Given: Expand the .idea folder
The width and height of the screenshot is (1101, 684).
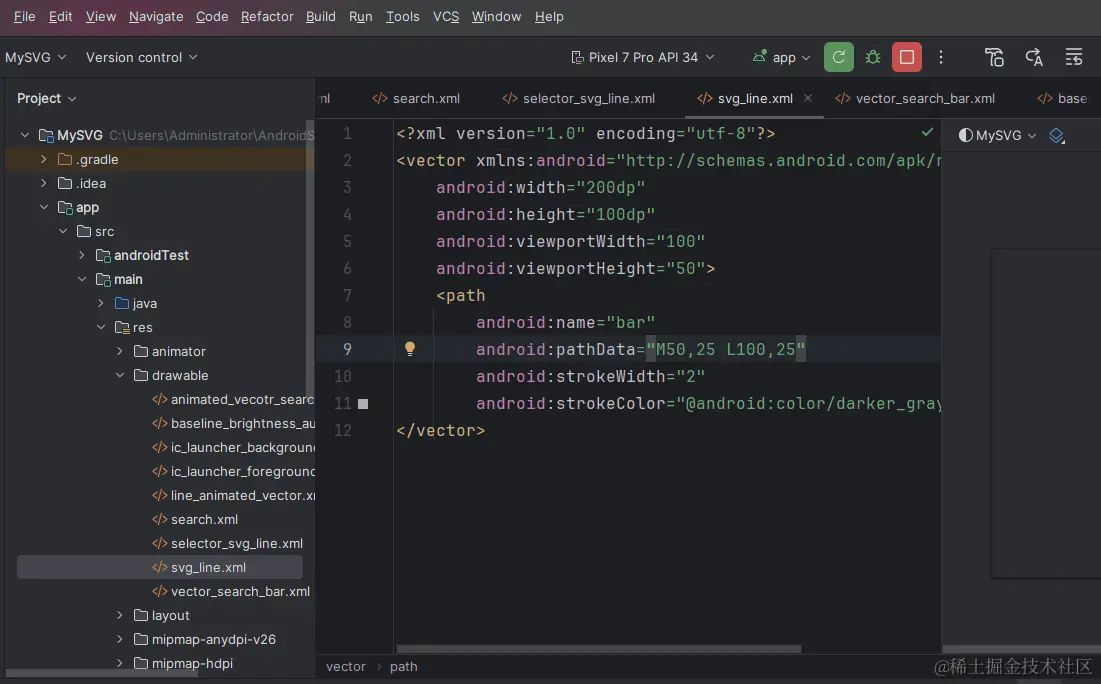Looking at the screenshot, I should pos(44,183).
